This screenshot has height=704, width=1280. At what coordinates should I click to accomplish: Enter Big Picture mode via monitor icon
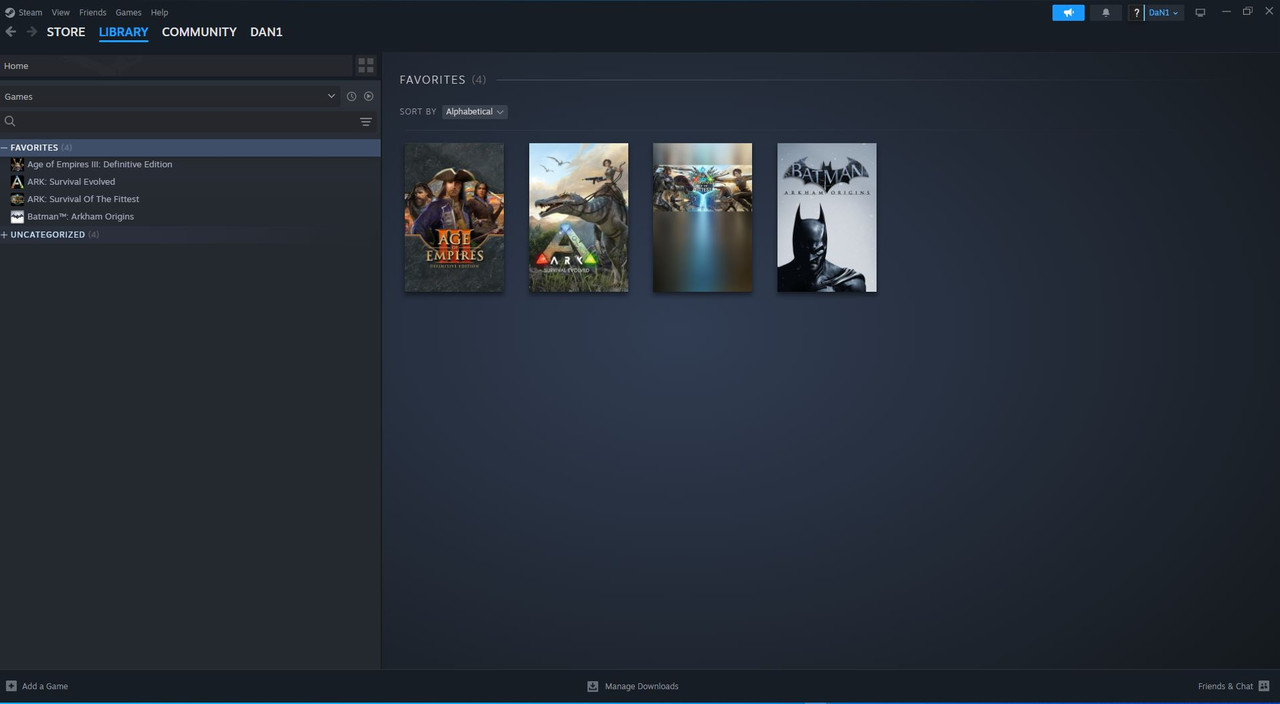click(x=1200, y=13)
